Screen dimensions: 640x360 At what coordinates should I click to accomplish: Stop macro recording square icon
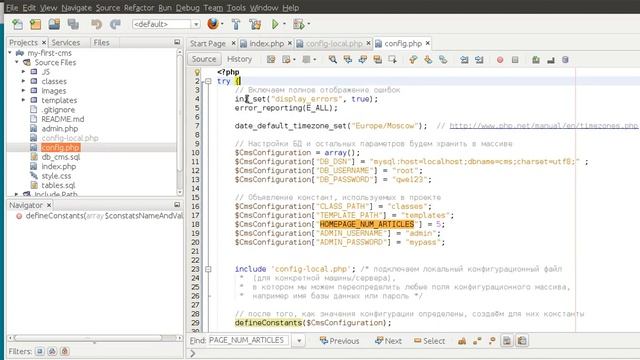tap(515, 60)
